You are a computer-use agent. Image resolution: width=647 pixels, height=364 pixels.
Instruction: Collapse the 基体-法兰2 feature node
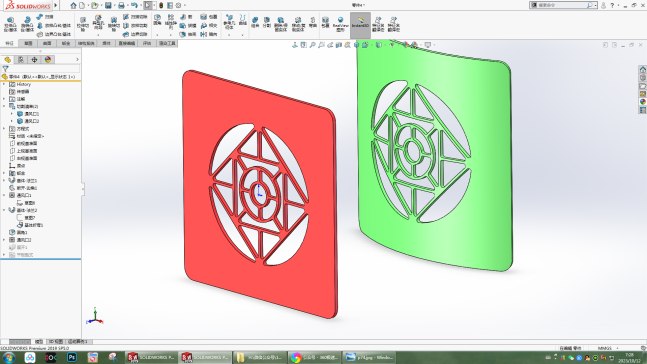pos(4,210)
